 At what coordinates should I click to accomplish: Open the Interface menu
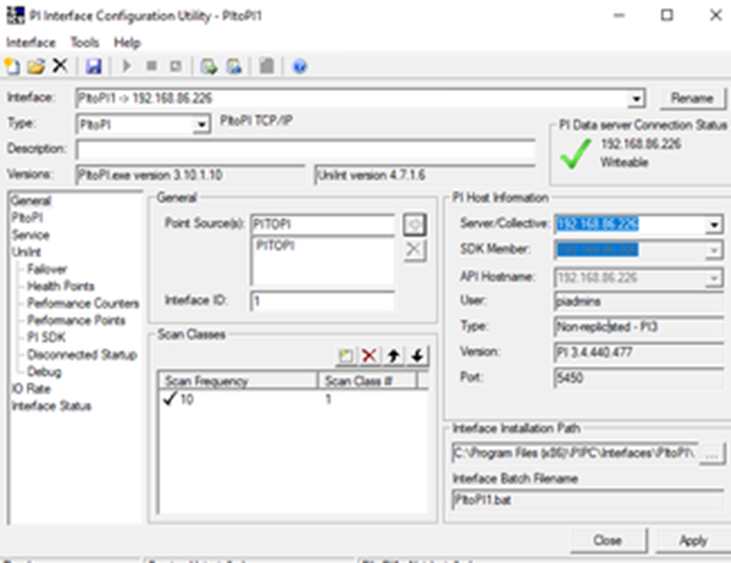(x=31, y=42)
